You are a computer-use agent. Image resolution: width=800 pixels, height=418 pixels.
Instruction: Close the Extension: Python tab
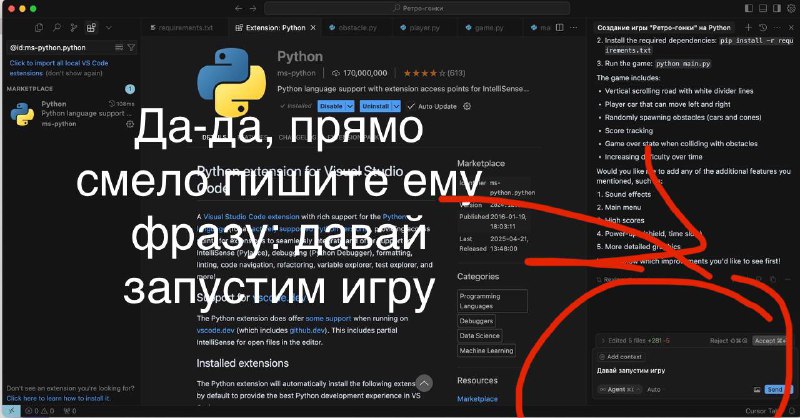[313, 28]
